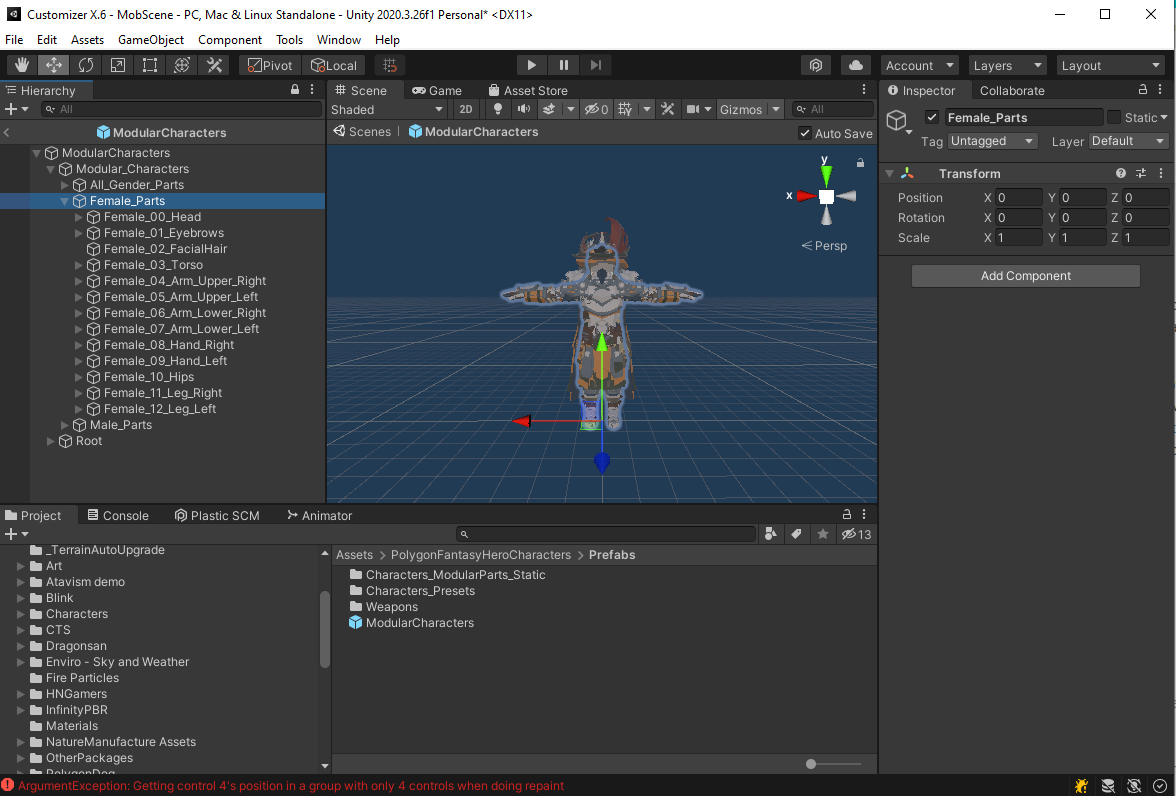Open Hierarchy panel options menu
Viewport: 1176px width, 796px height.
[x=313, y=89]
